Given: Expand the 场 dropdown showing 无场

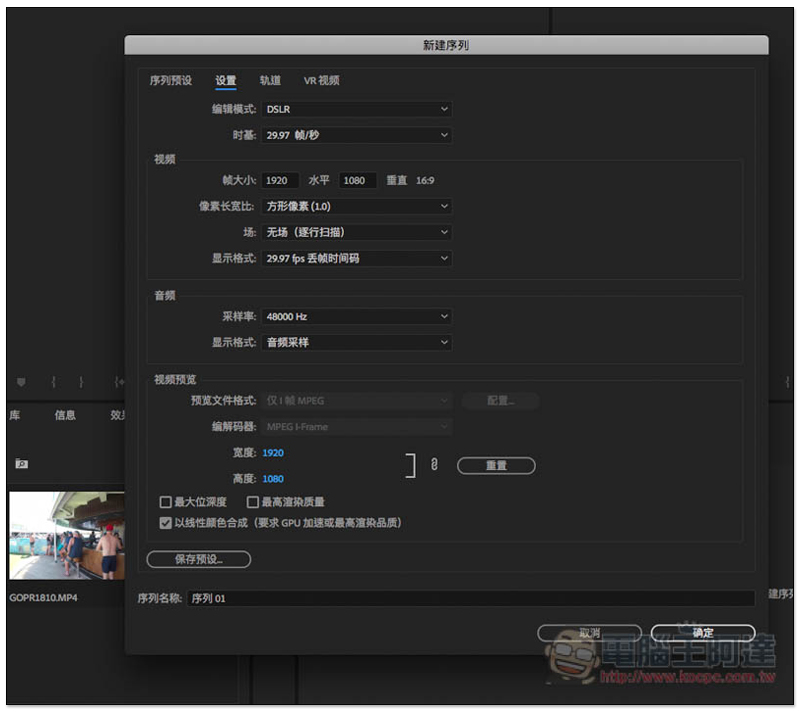Looking at the screenshot, I should [356, 232].
